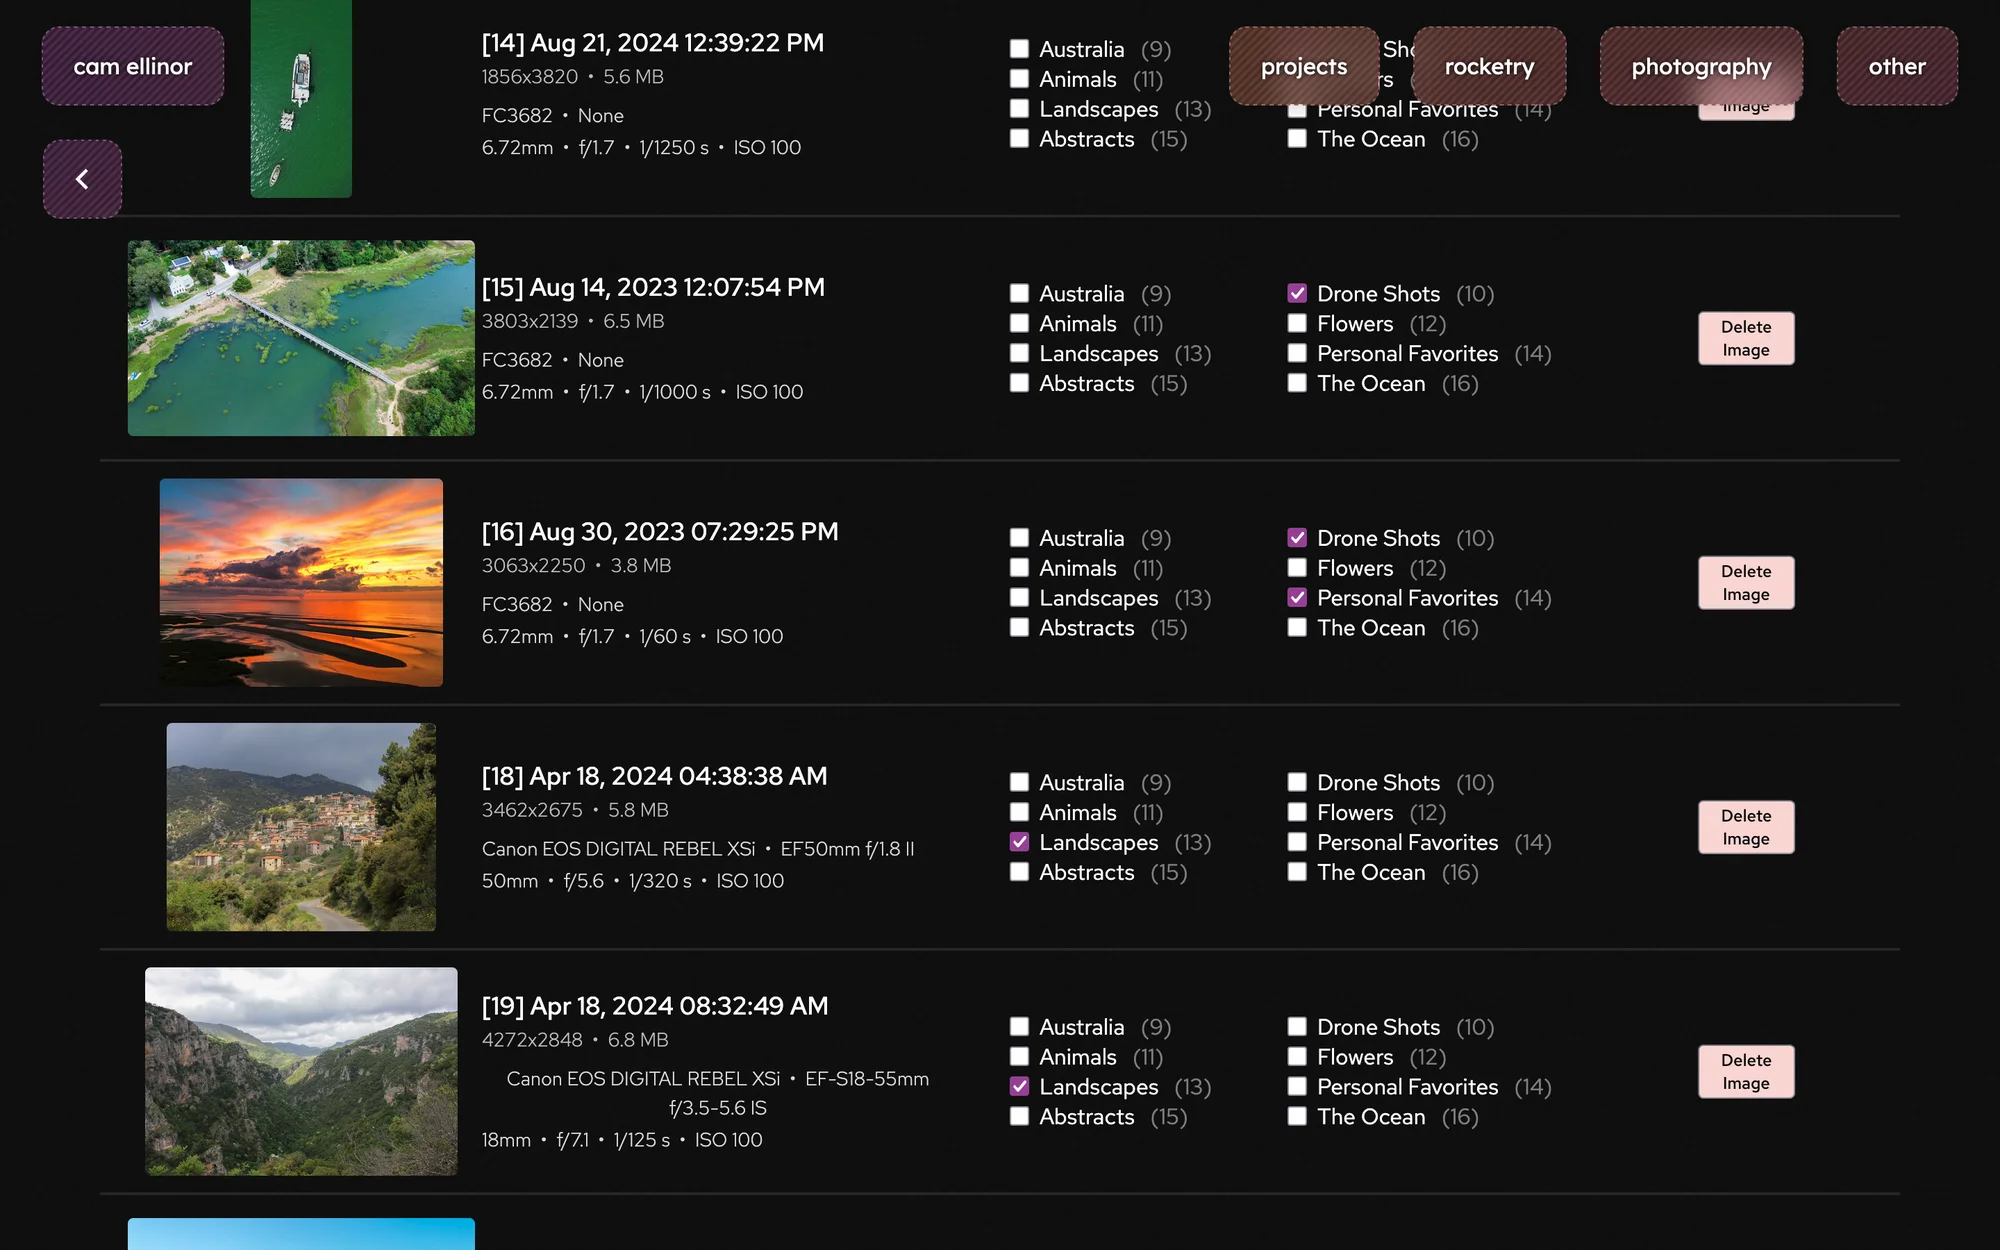This screenshot has height=1250, width=2000.
Task: Click the title '[14] Aug 21, 2024 12:39:22 PM'
Action: coord(653,43)
